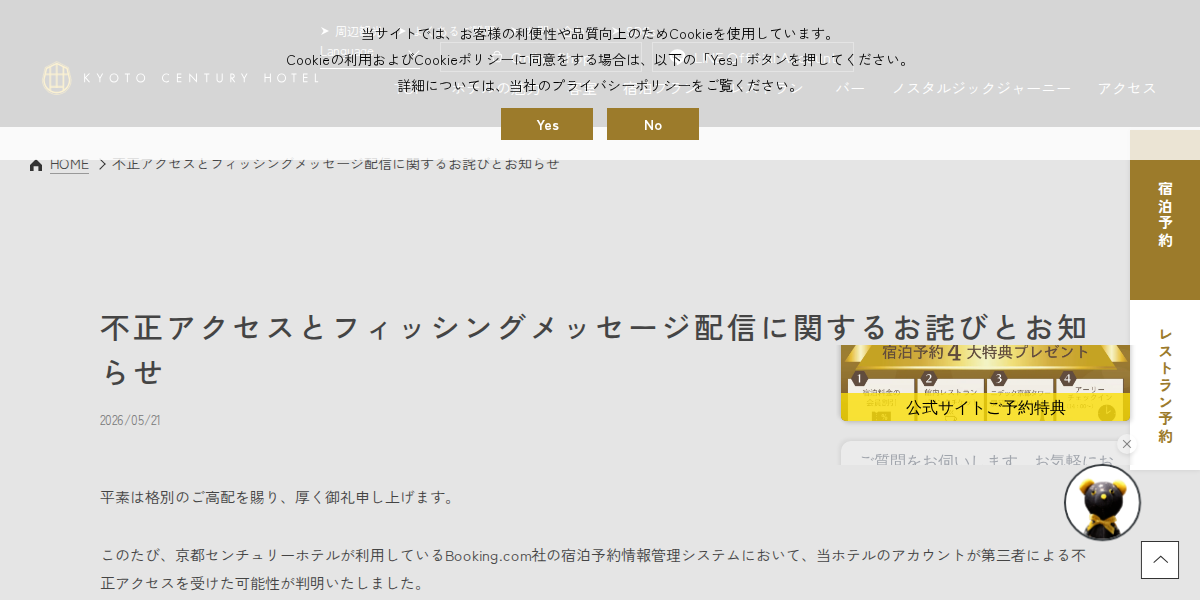
Task: Open the バー menu item
Action: pyautogui.click(x=851, y=88)
